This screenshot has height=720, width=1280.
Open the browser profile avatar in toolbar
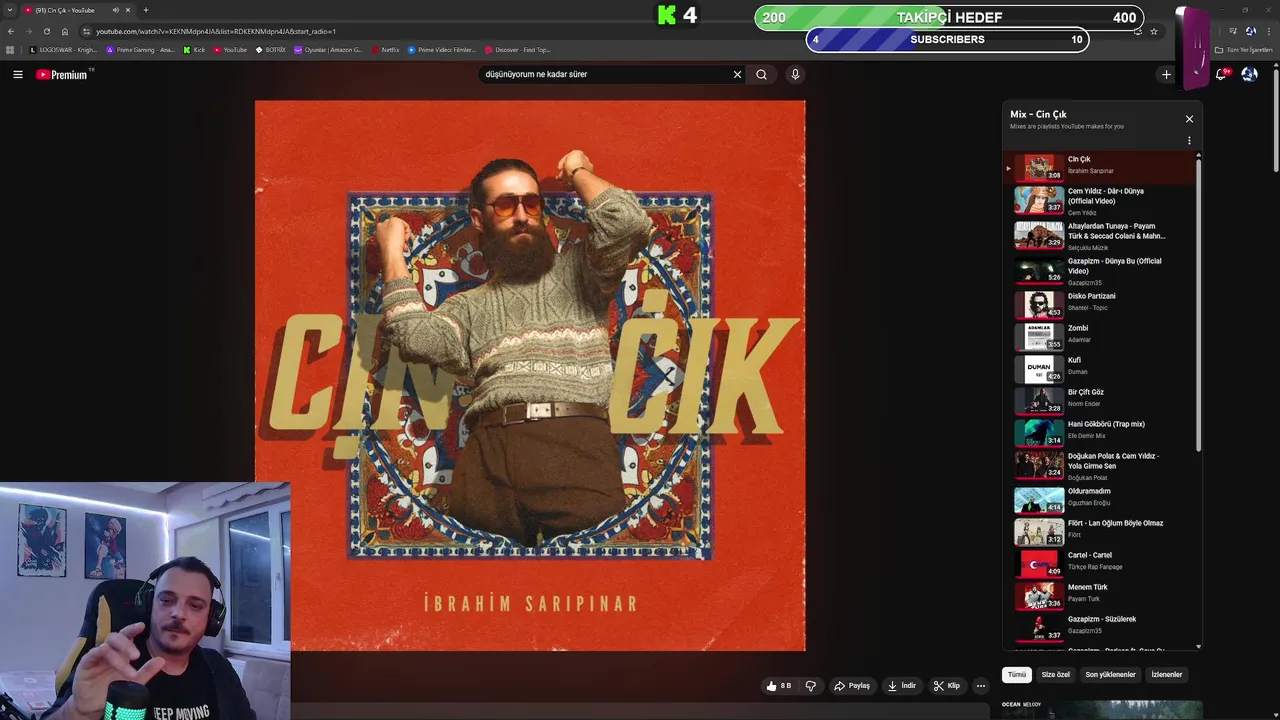(x=1250, y=31)
